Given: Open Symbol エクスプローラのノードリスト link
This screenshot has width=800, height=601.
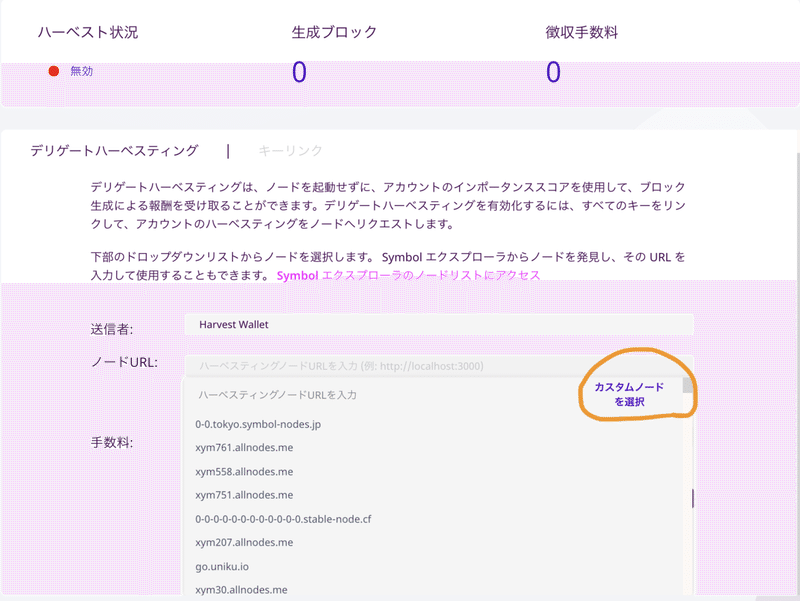Looking at the screenshot, I should pyautogui.click(x=408, y=276).
